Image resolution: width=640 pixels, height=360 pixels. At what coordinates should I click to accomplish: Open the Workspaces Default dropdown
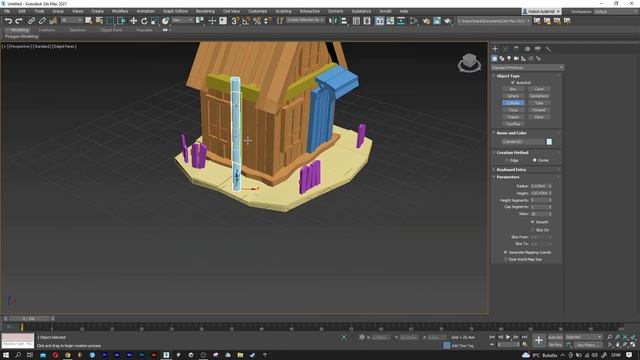616,11
